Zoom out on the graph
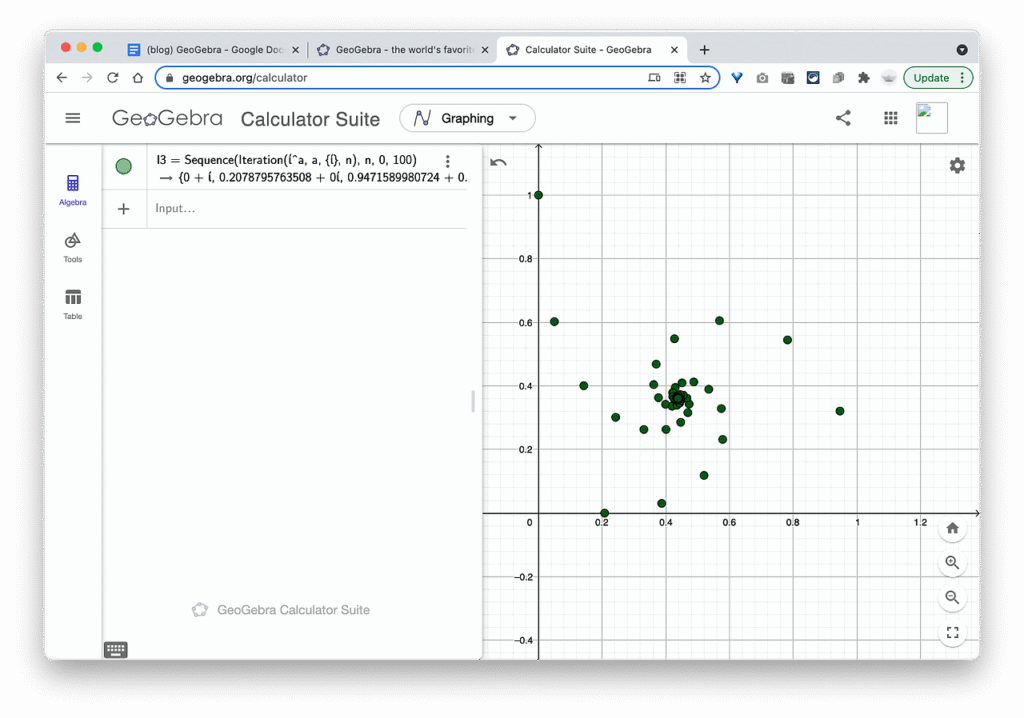The image size is (1024, 718). pos(952,597)
